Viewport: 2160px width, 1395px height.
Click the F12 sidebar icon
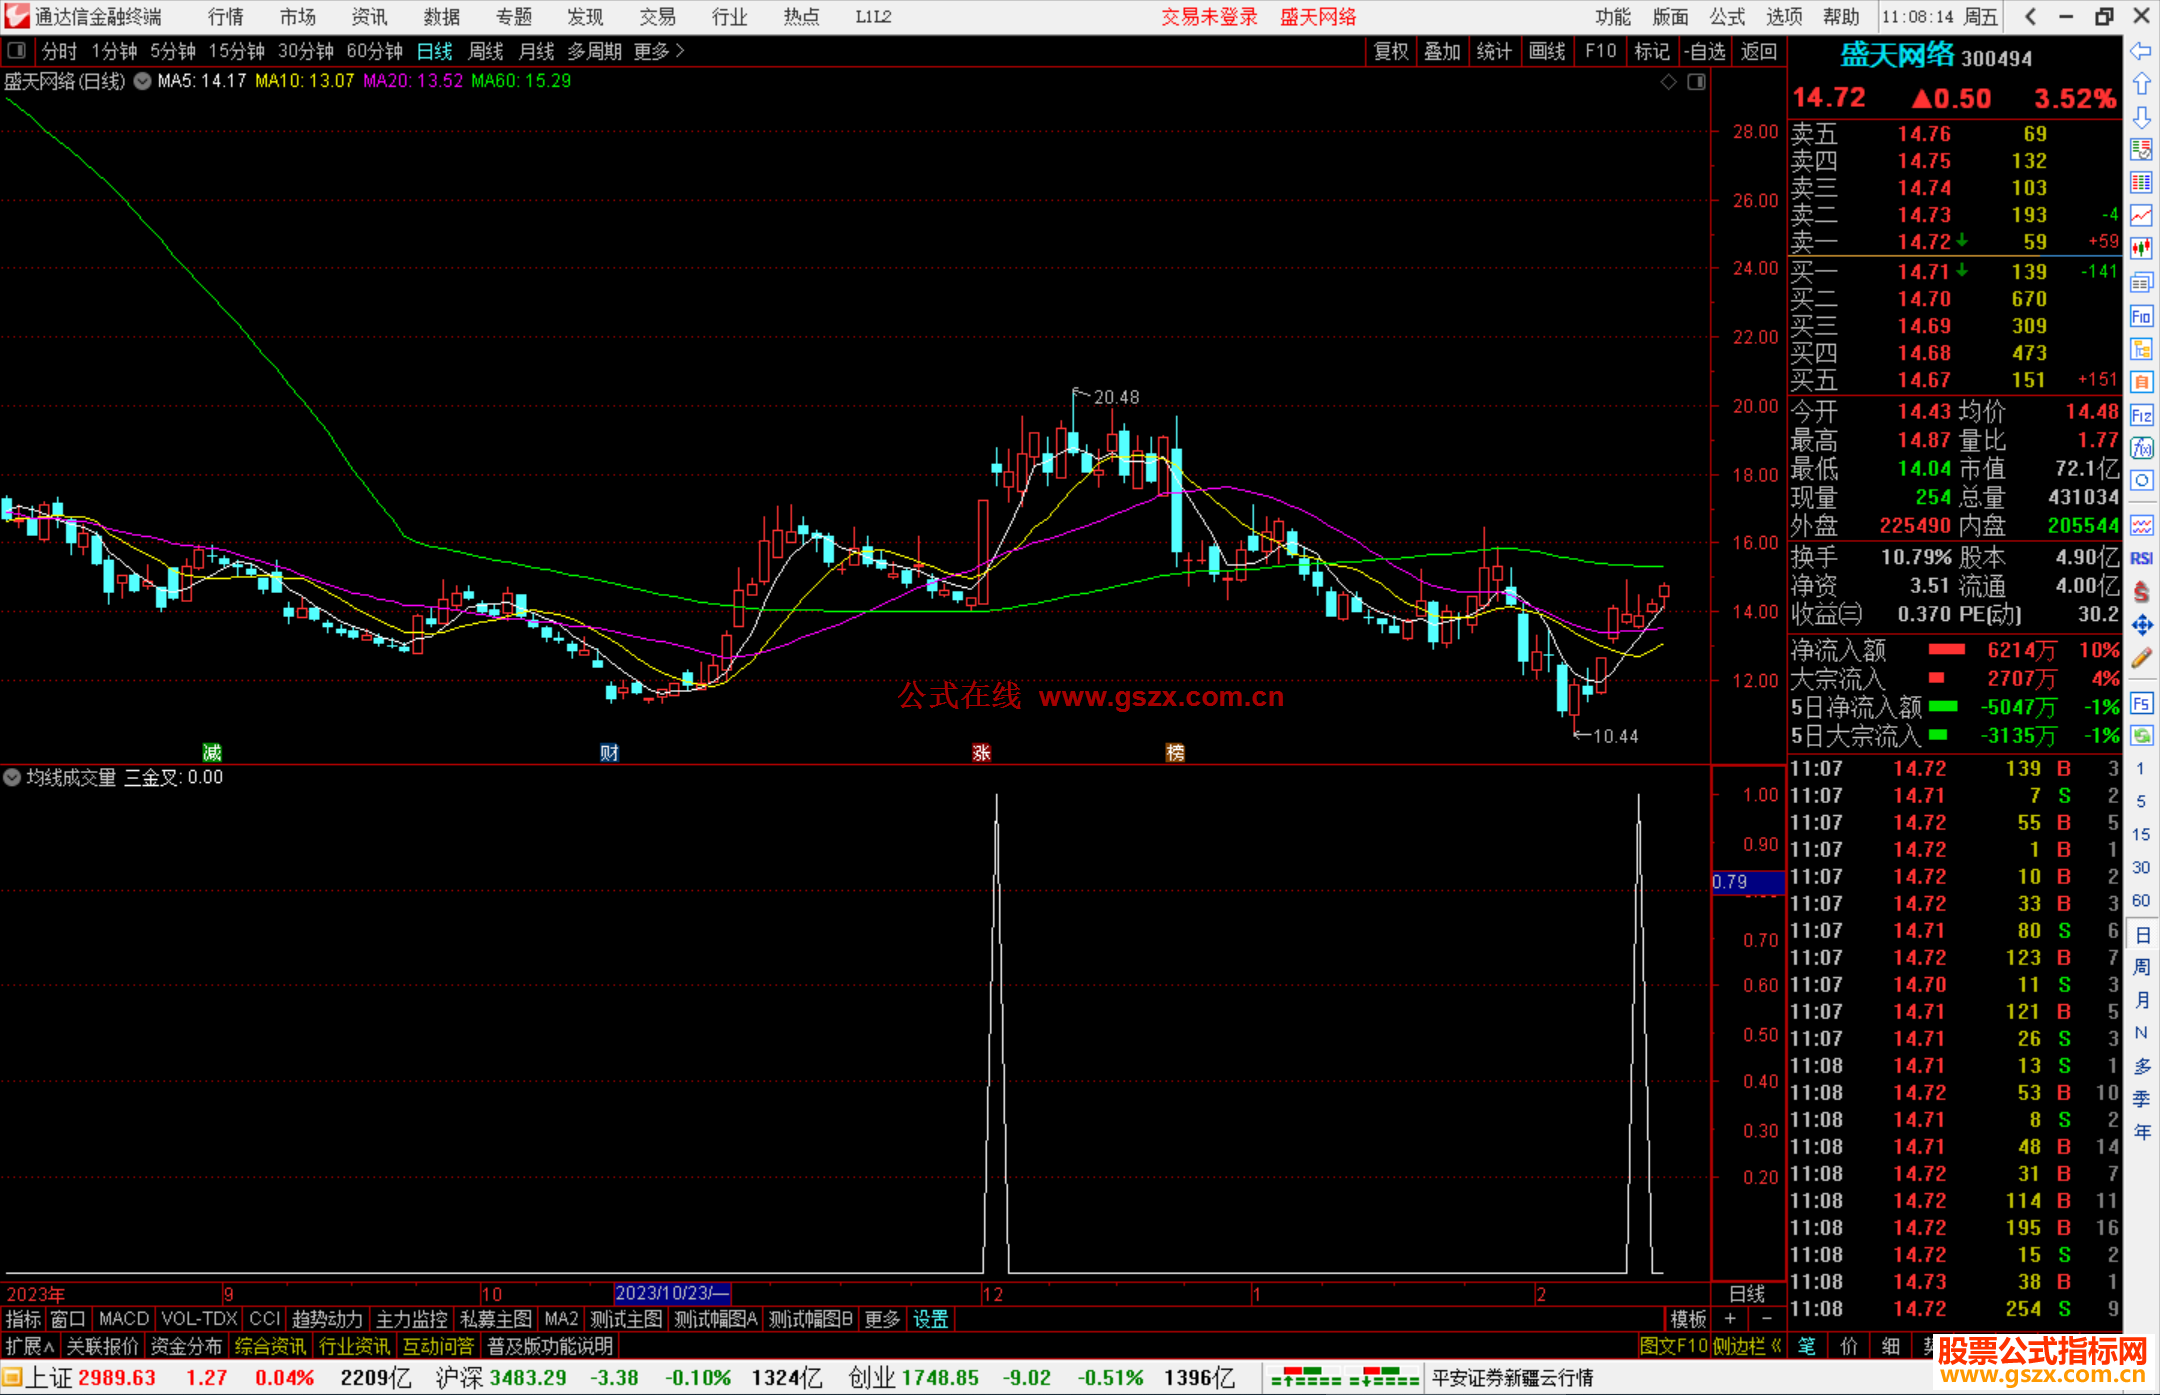2140,415
